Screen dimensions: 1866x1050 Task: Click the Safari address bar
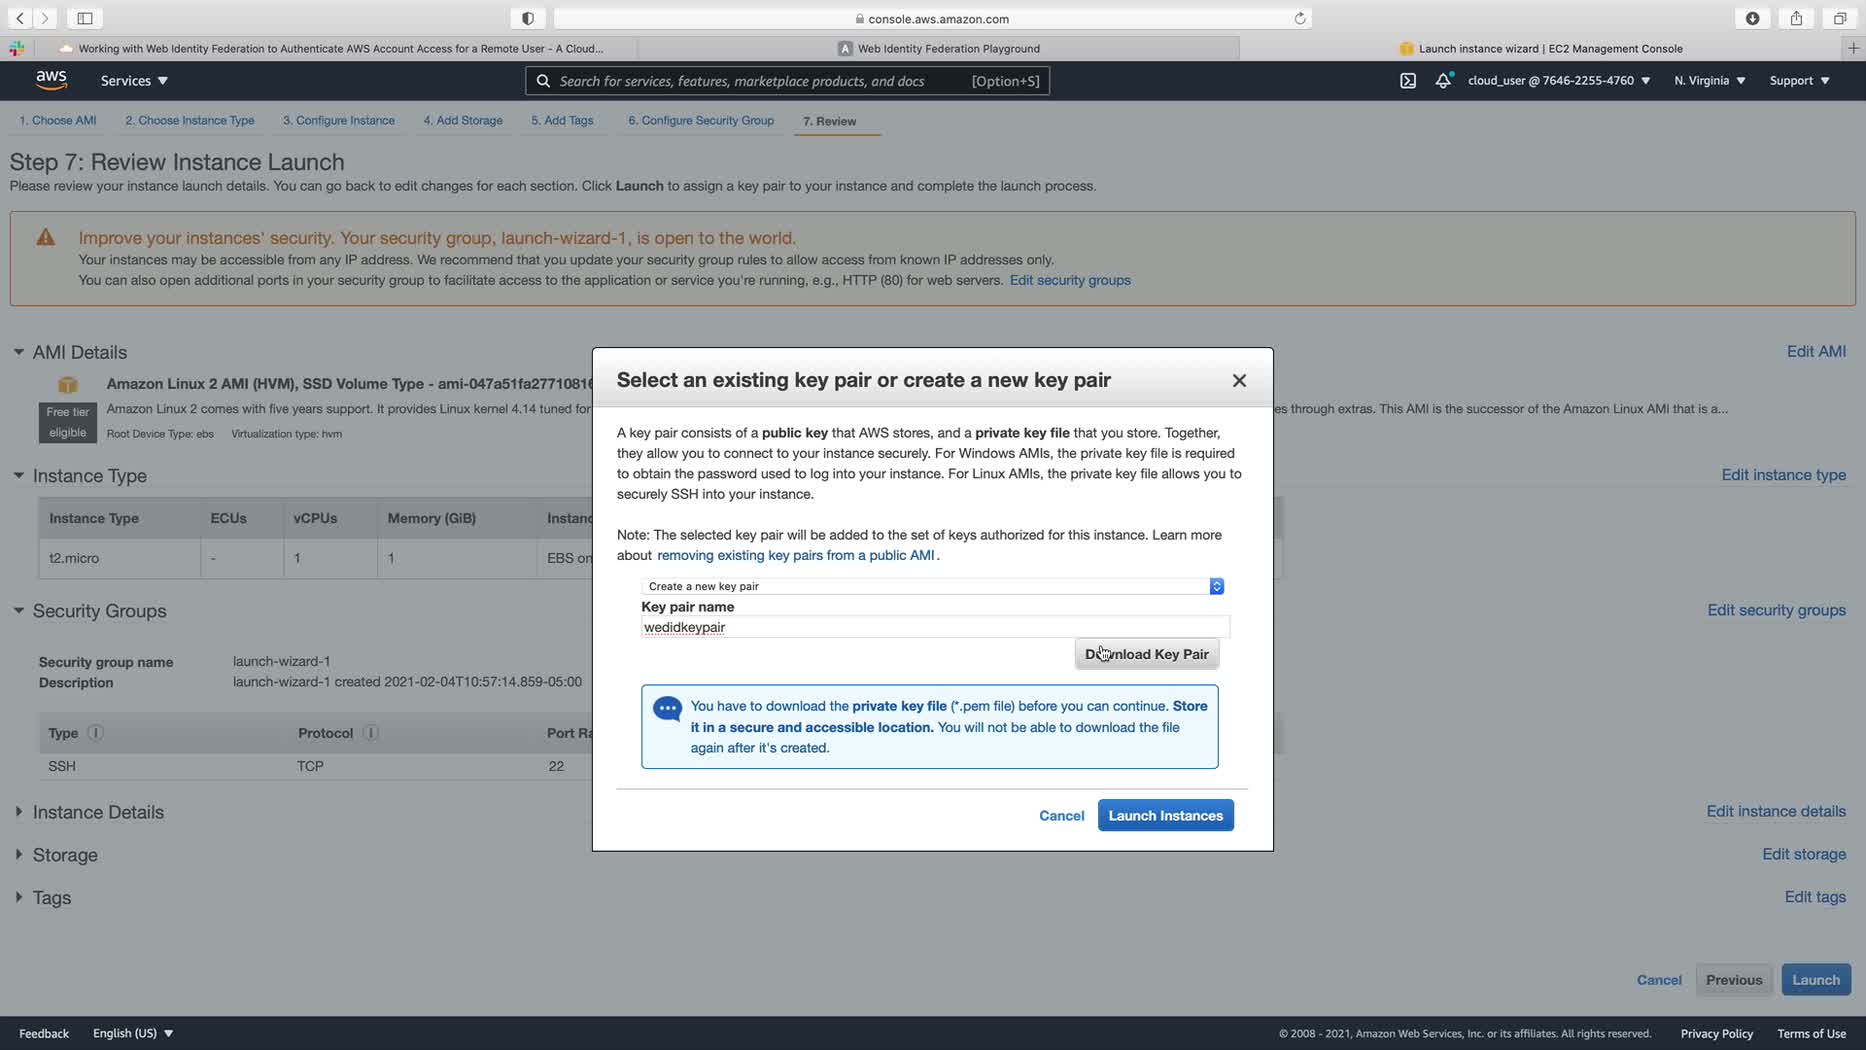pyautogui.click(x=932, y=18)
